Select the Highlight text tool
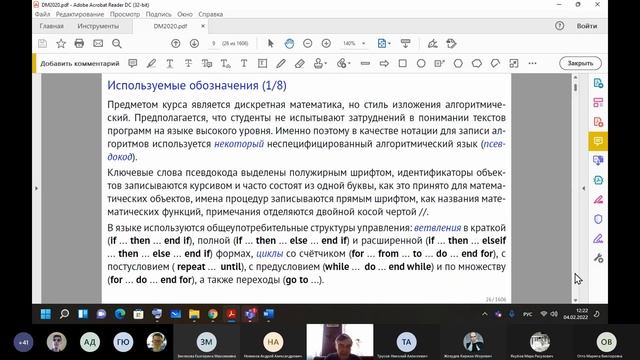The height and width of the screenshot is (360, 640). pos(151,63)
